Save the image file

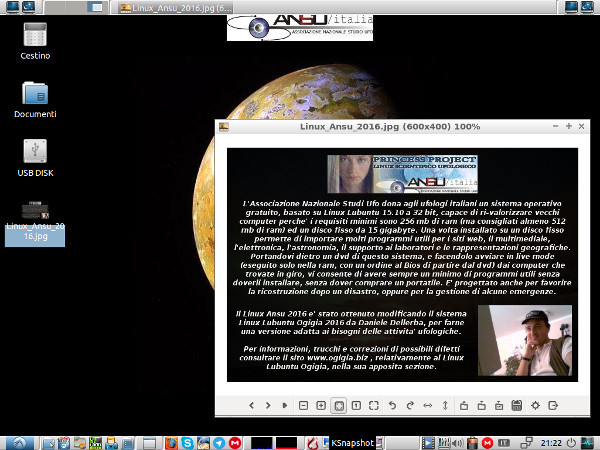(x=481, y=405)
